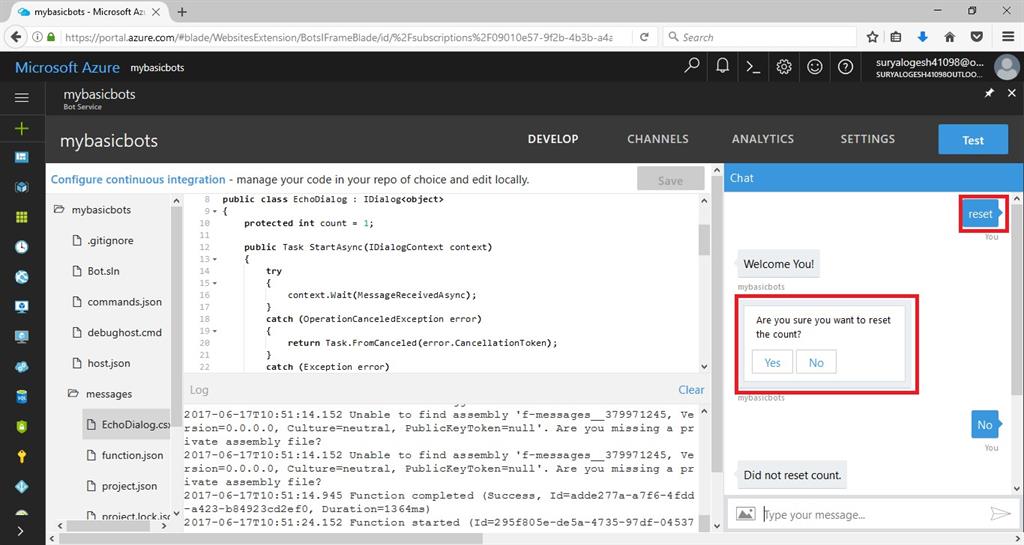The image size is (1024, 545).
Task: Collapse the messages folder
Action: (100, 394)
